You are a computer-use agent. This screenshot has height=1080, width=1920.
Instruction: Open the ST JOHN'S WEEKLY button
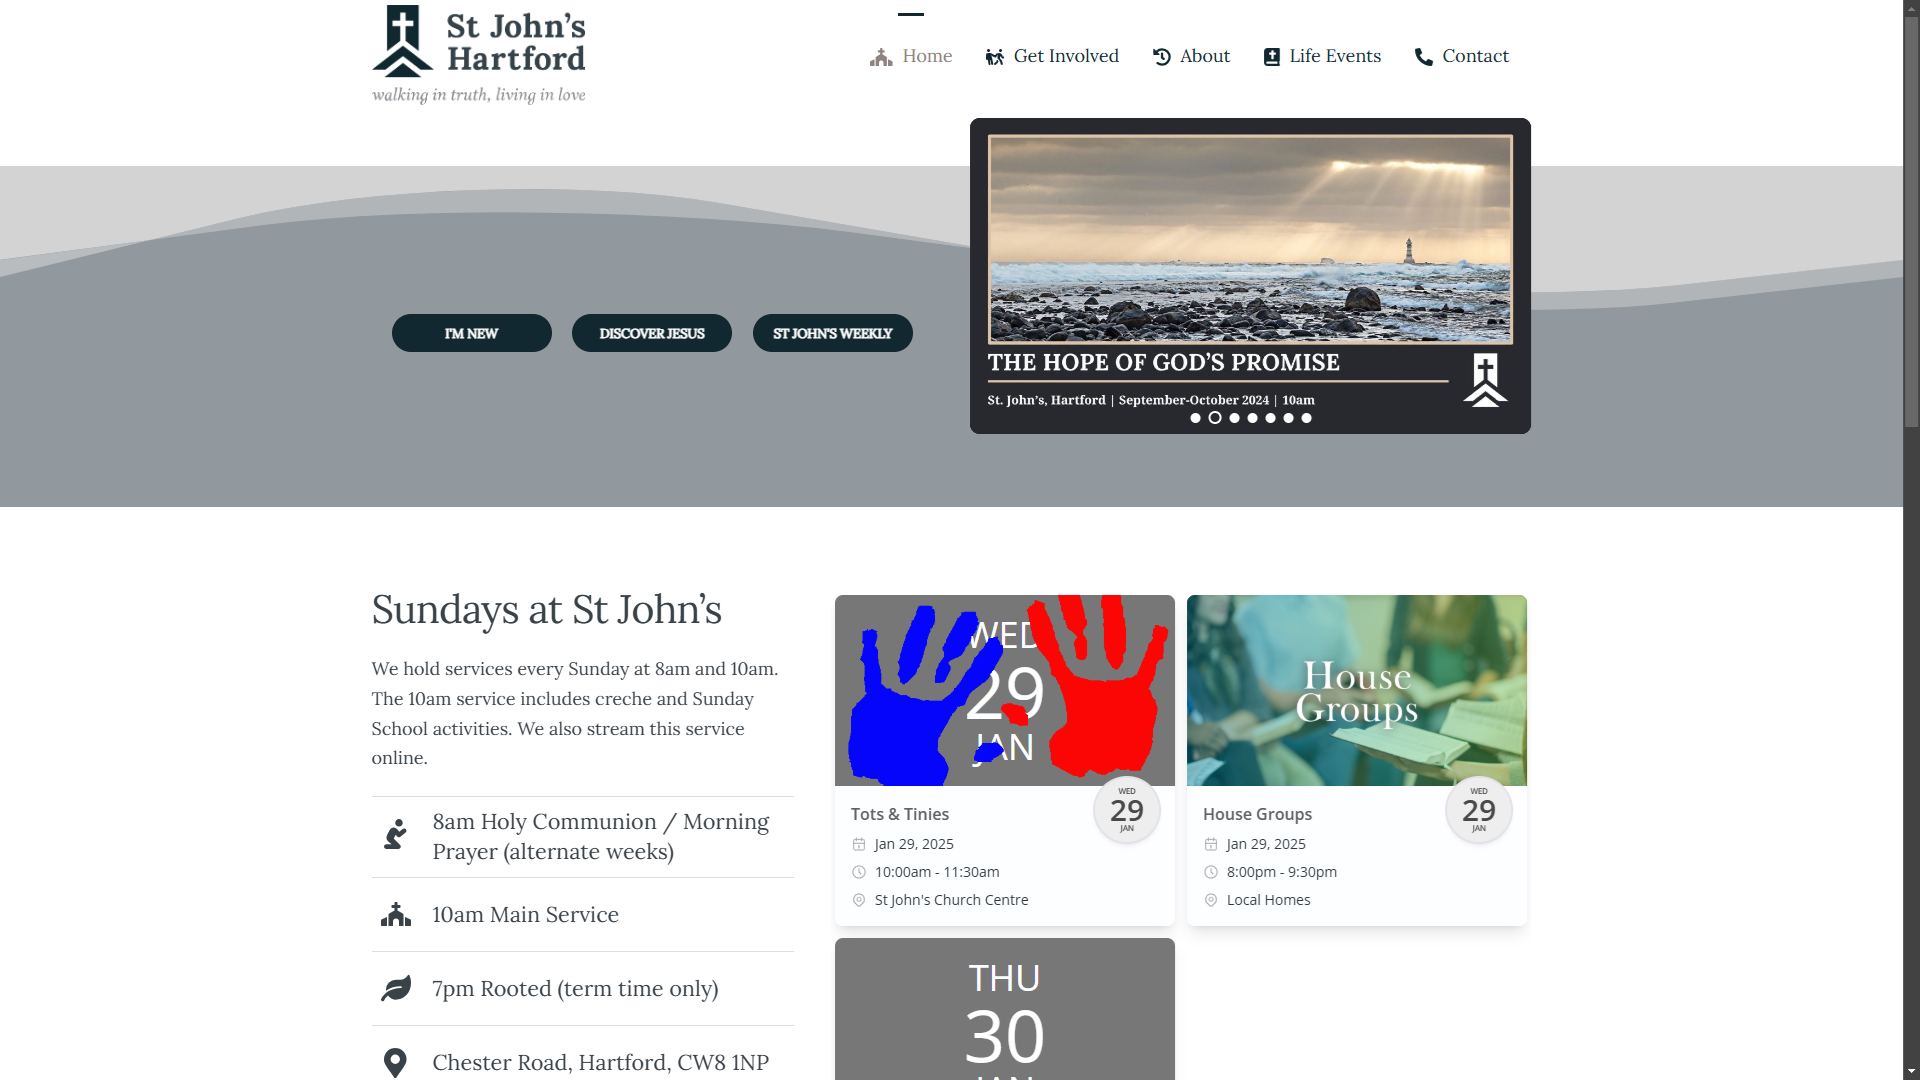tap(832, 333)
